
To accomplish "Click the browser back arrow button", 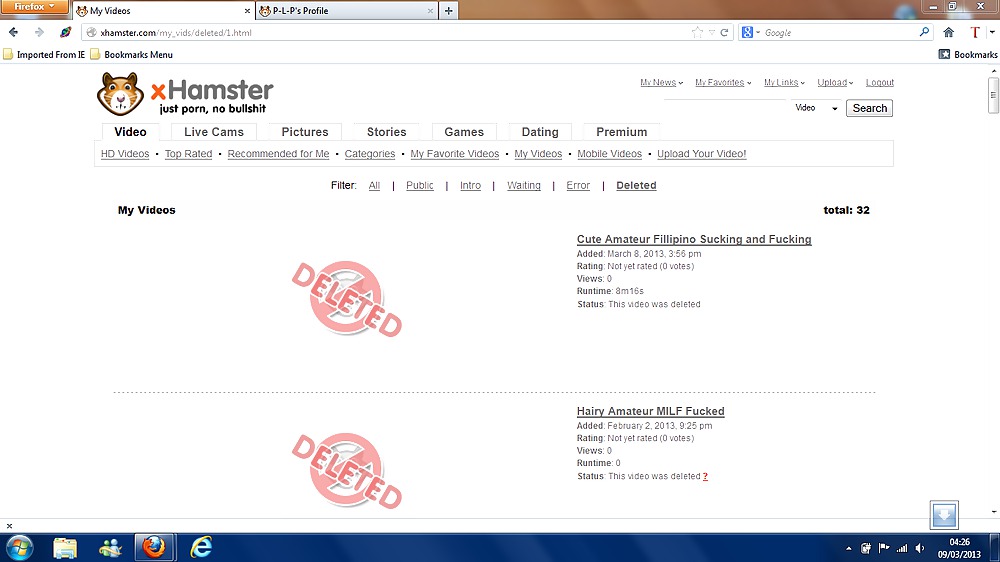I will click(14, 32).
